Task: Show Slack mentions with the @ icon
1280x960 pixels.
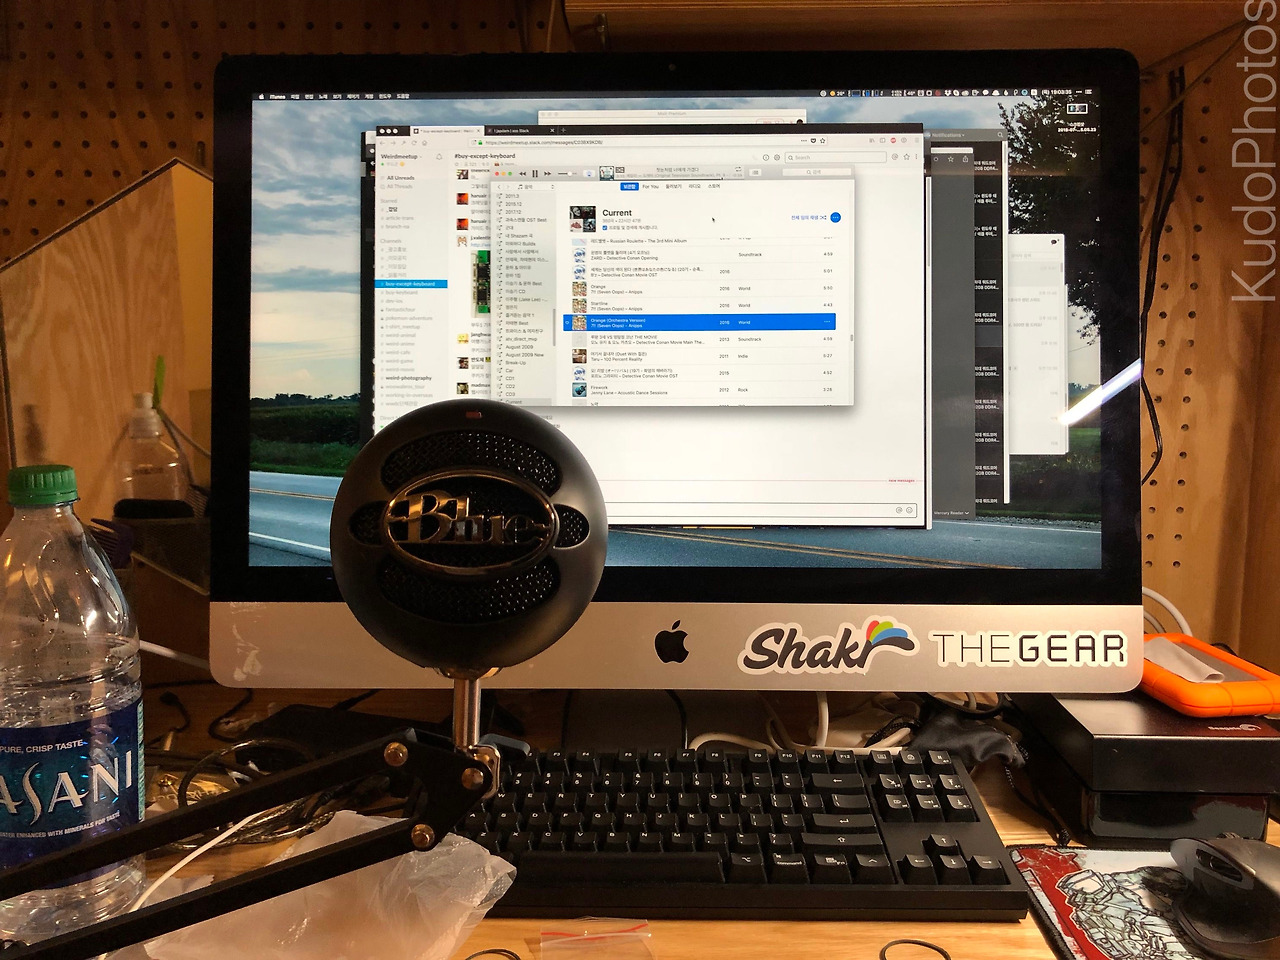Action: point(895,157)
